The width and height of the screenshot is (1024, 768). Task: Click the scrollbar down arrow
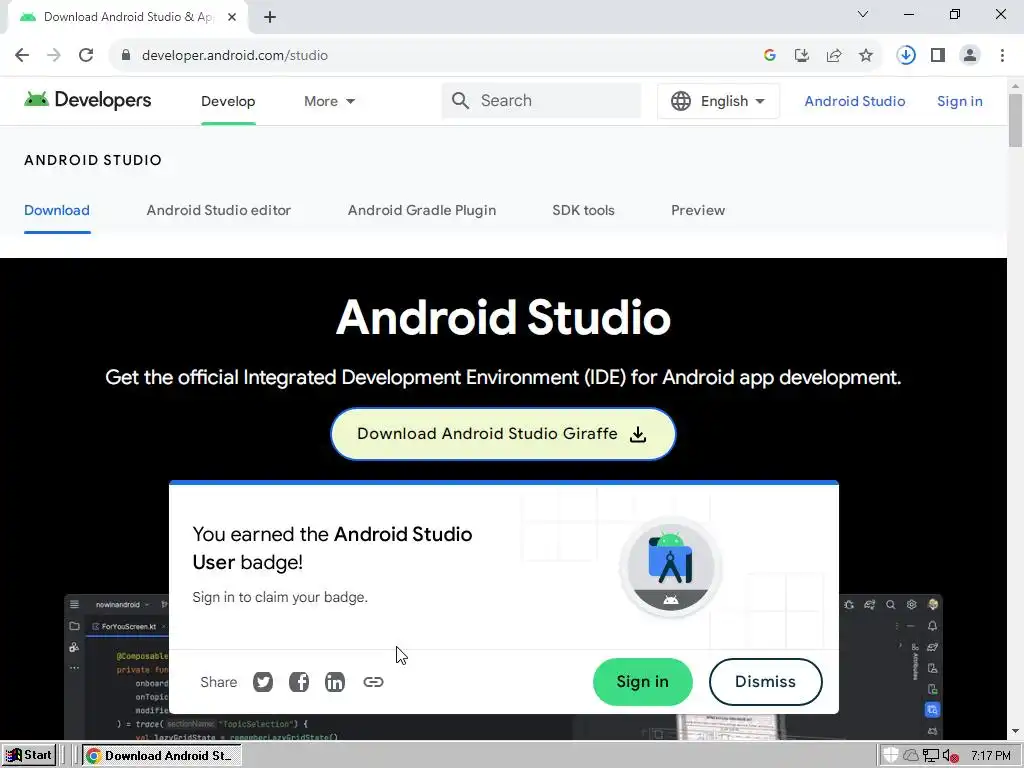[1015, 731]
